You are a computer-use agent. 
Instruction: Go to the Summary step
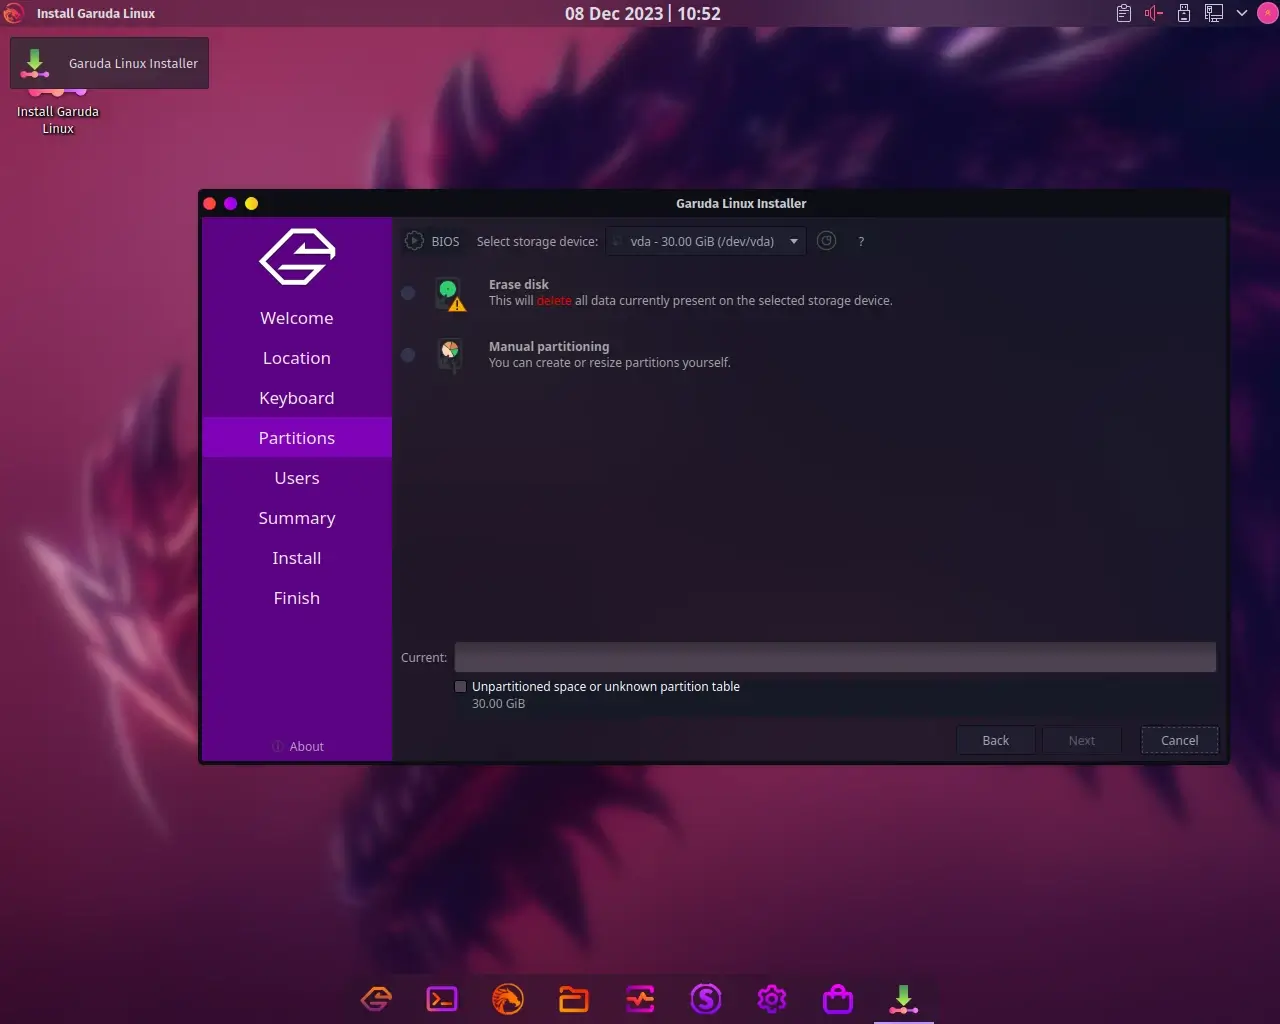coord(297,518)
